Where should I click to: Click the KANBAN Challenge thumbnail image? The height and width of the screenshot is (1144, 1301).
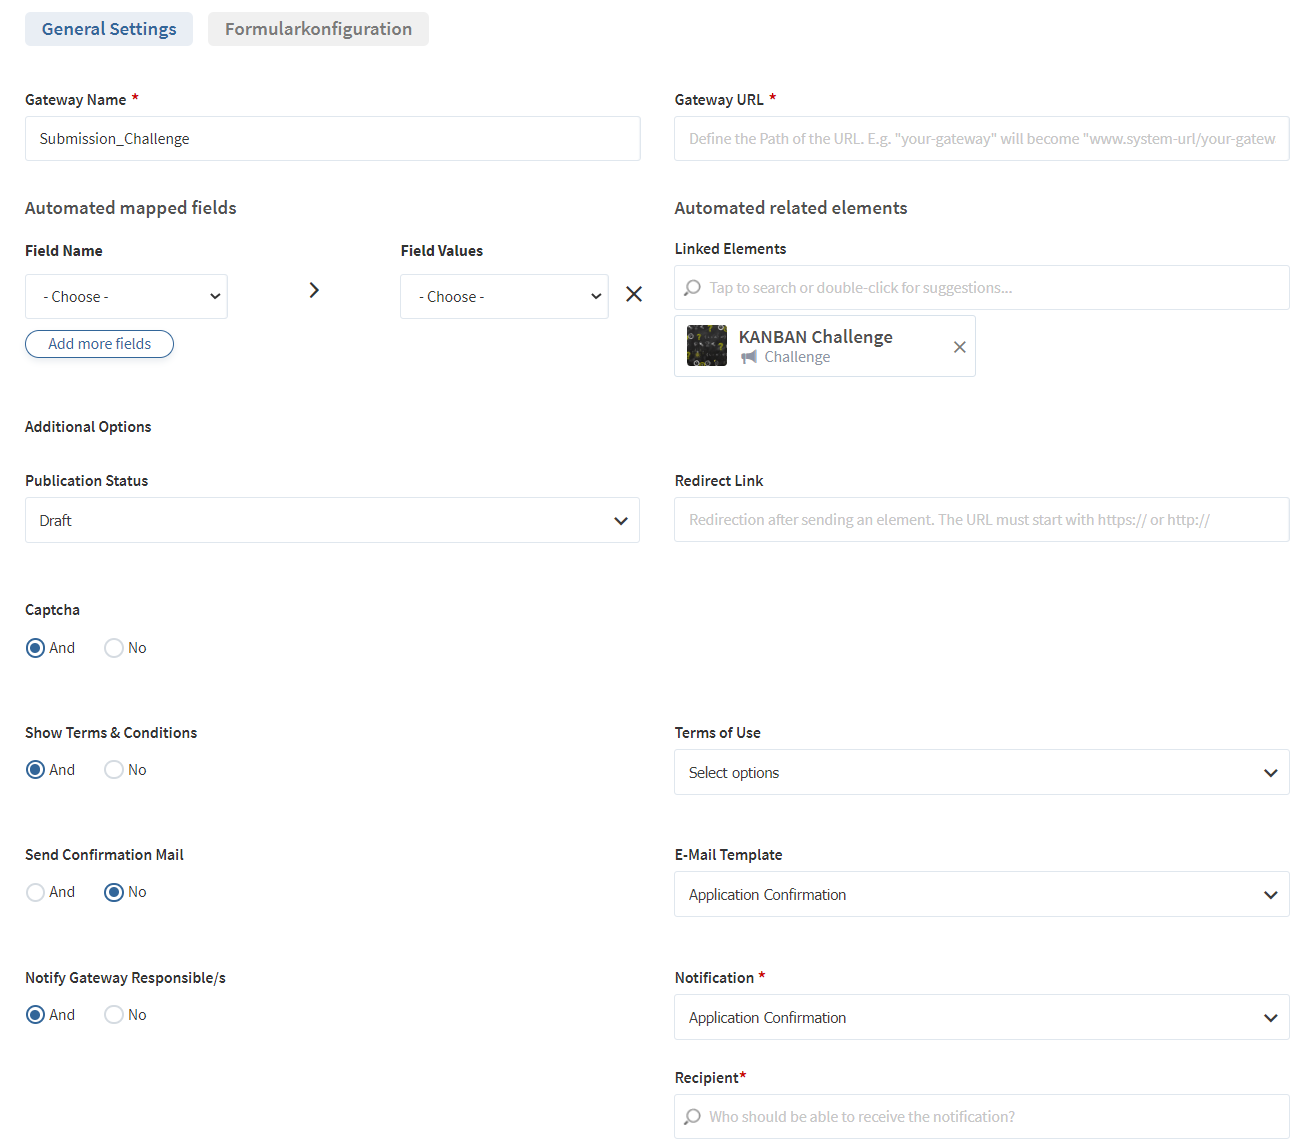click(707, 346)
